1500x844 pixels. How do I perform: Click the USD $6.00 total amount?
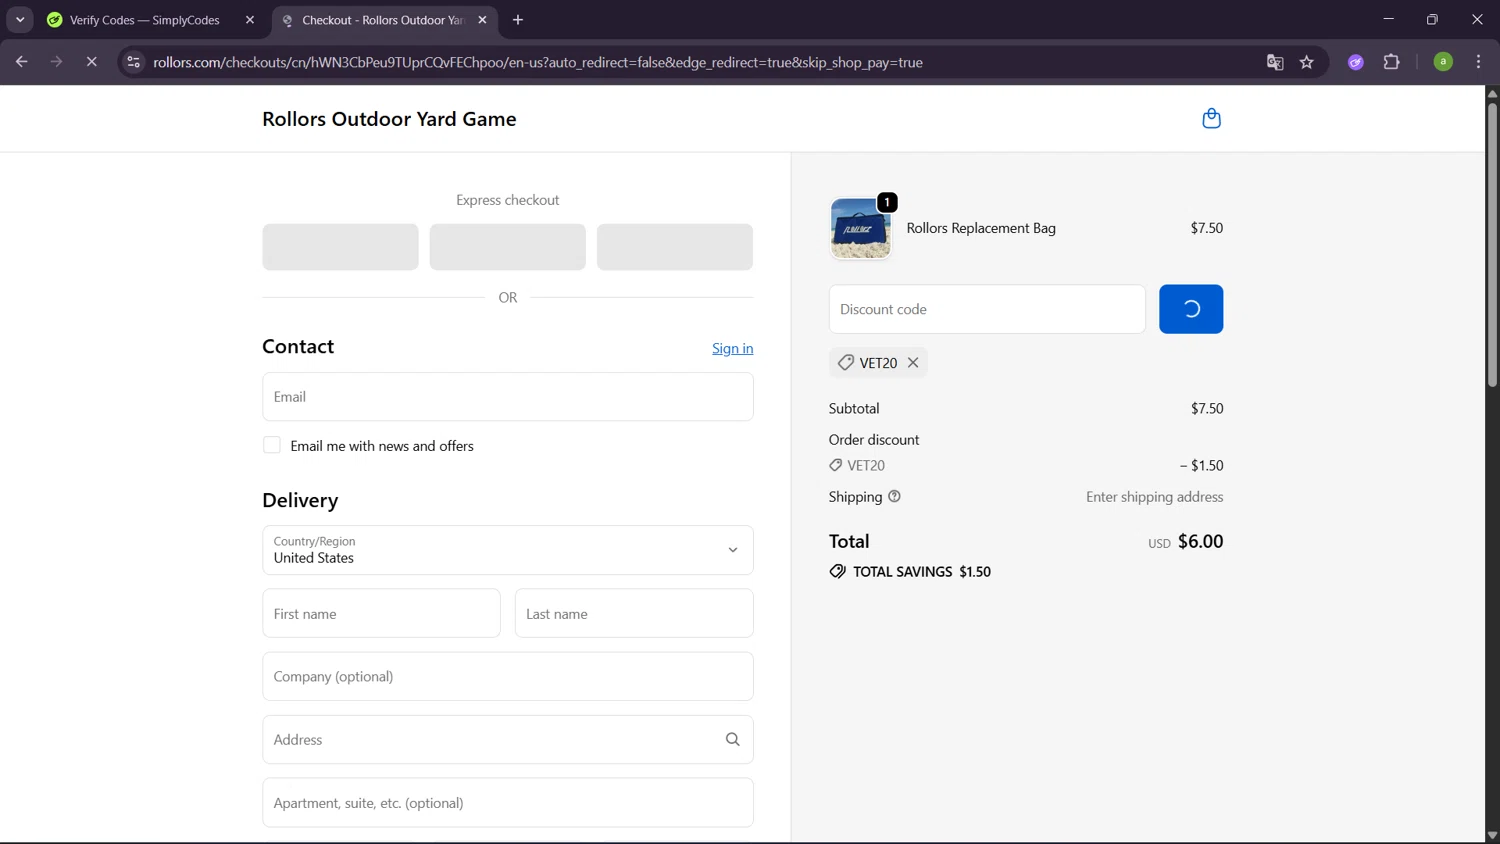click(x=1186, y=541)
